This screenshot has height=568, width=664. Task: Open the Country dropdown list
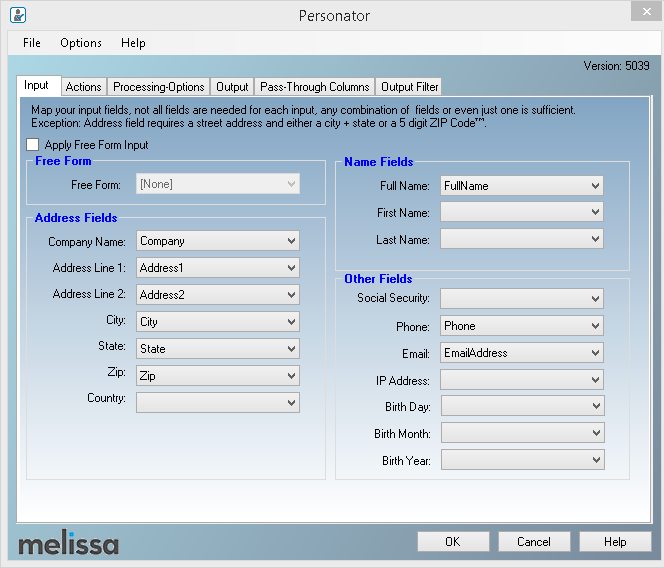tap(291, 402)
